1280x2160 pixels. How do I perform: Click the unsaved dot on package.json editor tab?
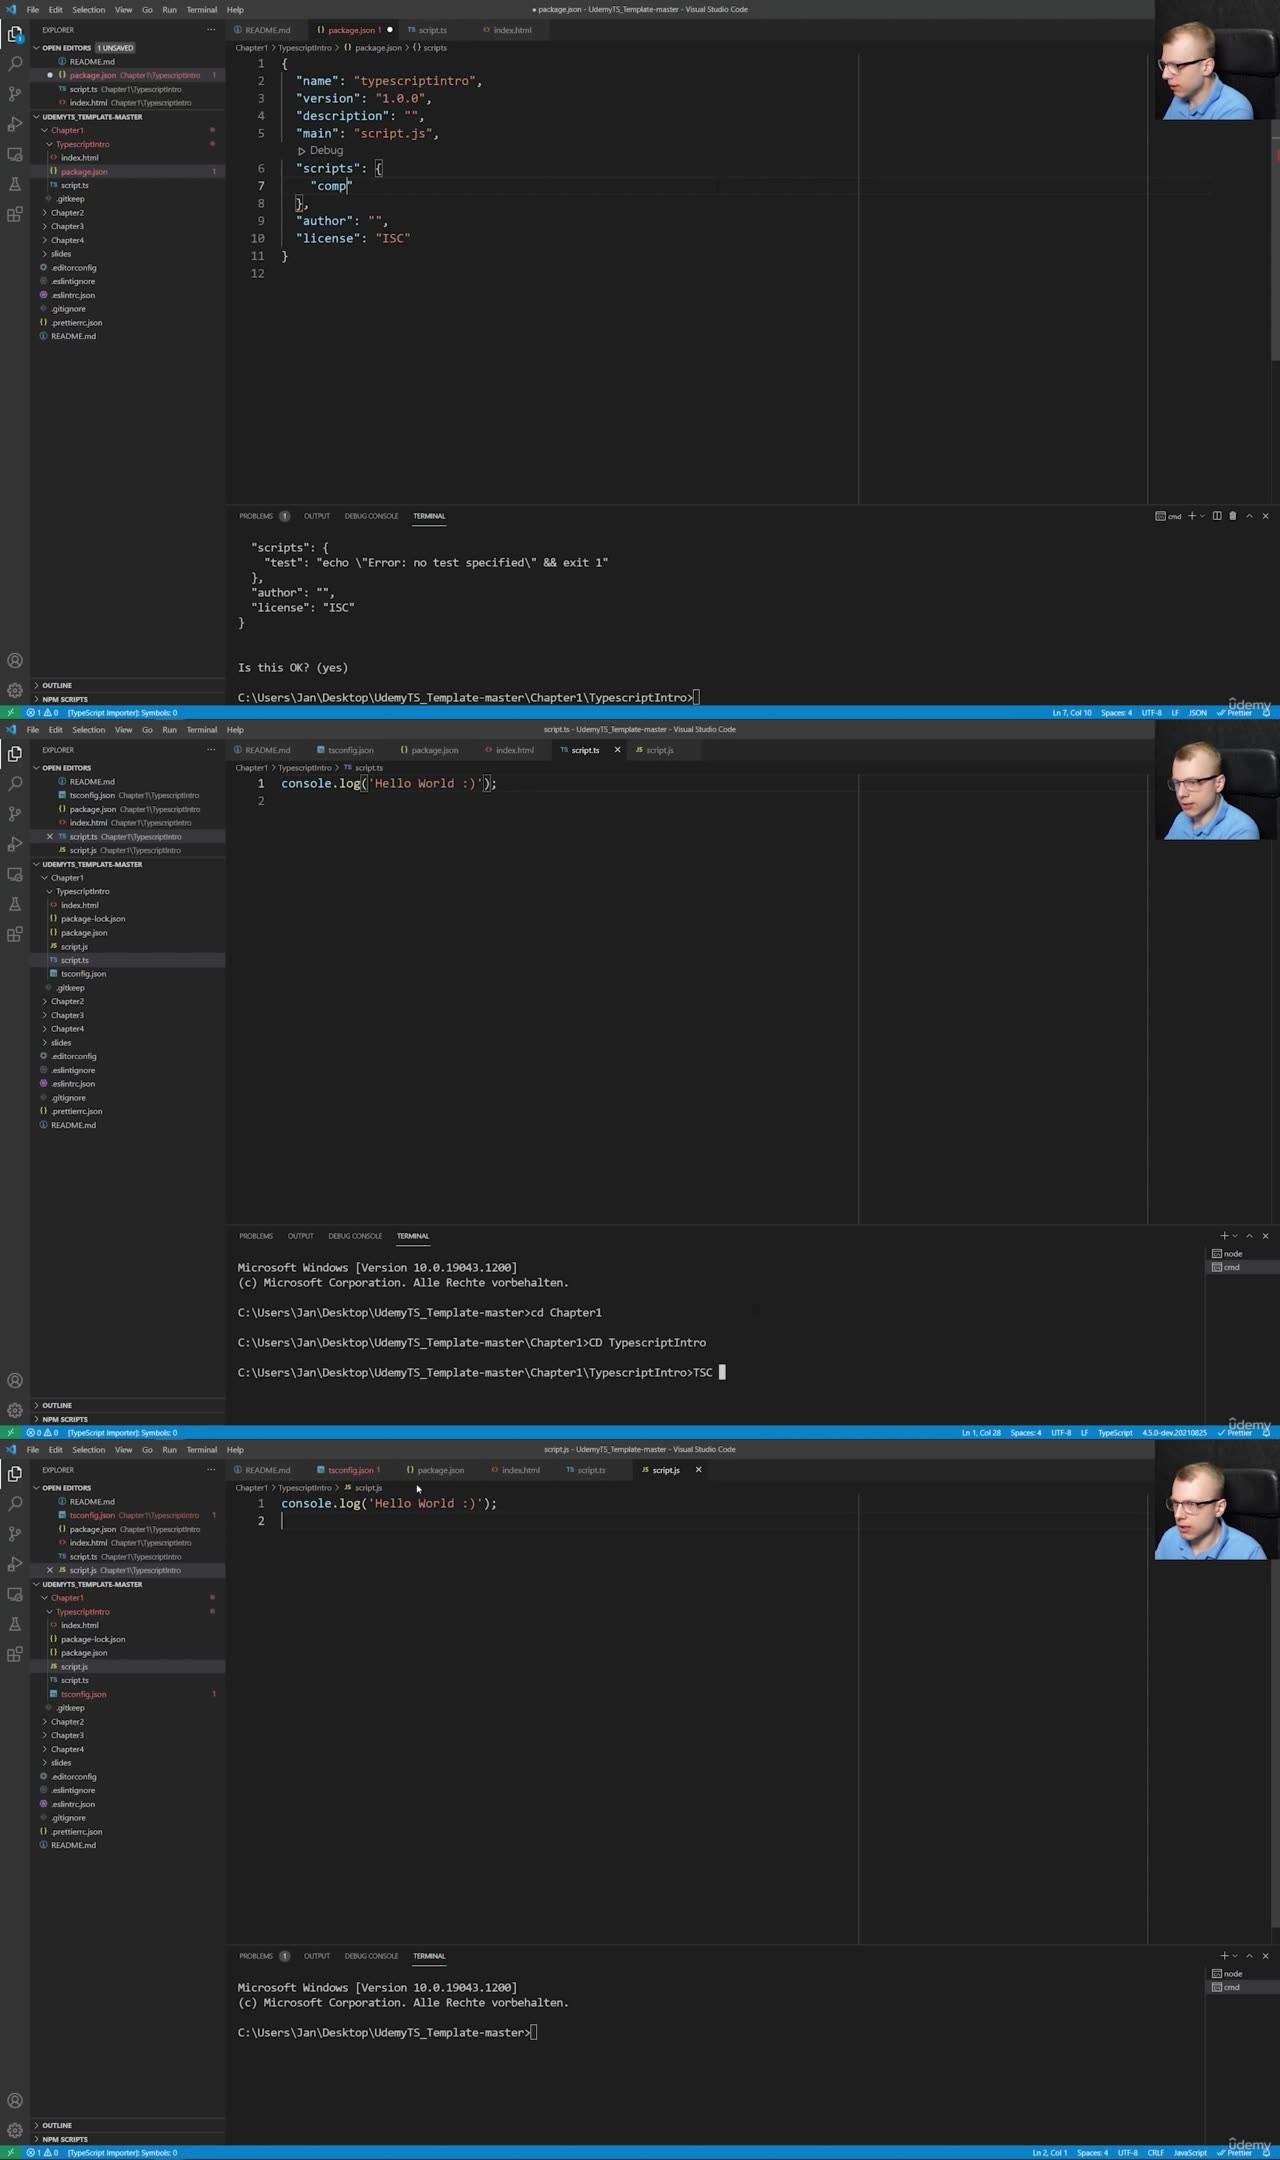click(x=390, y=30)
